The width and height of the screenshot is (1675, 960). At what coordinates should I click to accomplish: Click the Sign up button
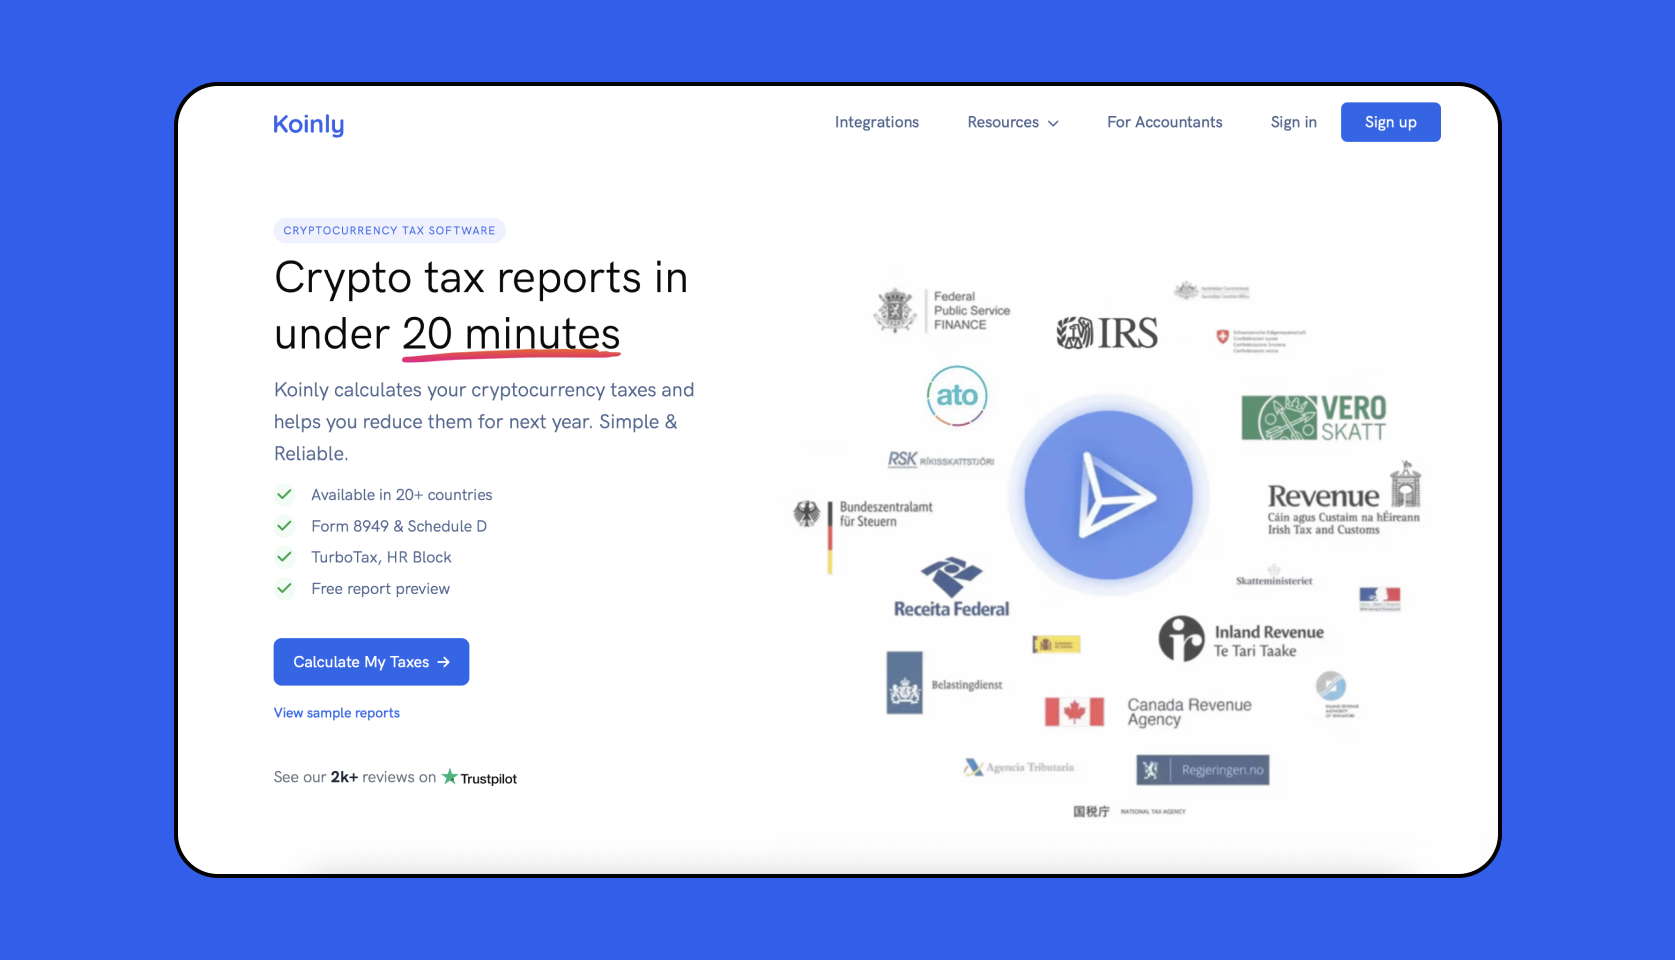1390,122
